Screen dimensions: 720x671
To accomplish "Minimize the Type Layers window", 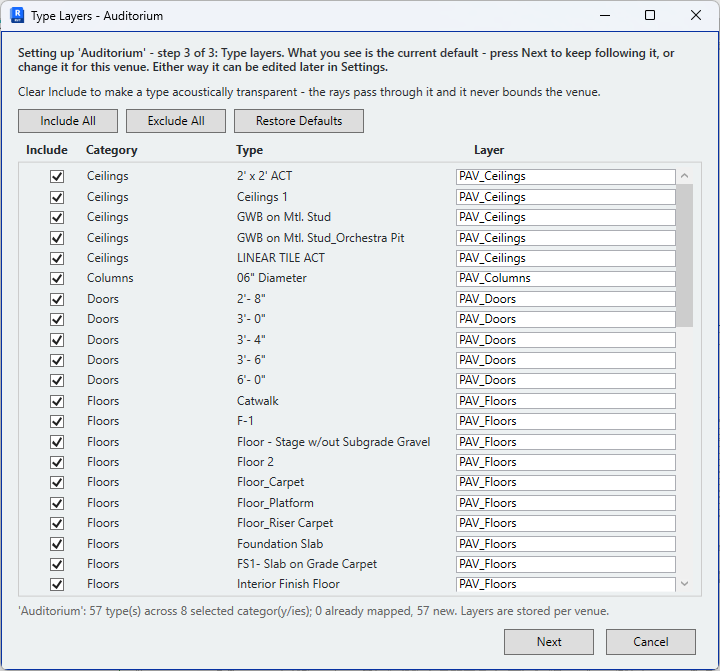I will click(x=605, y=15).
